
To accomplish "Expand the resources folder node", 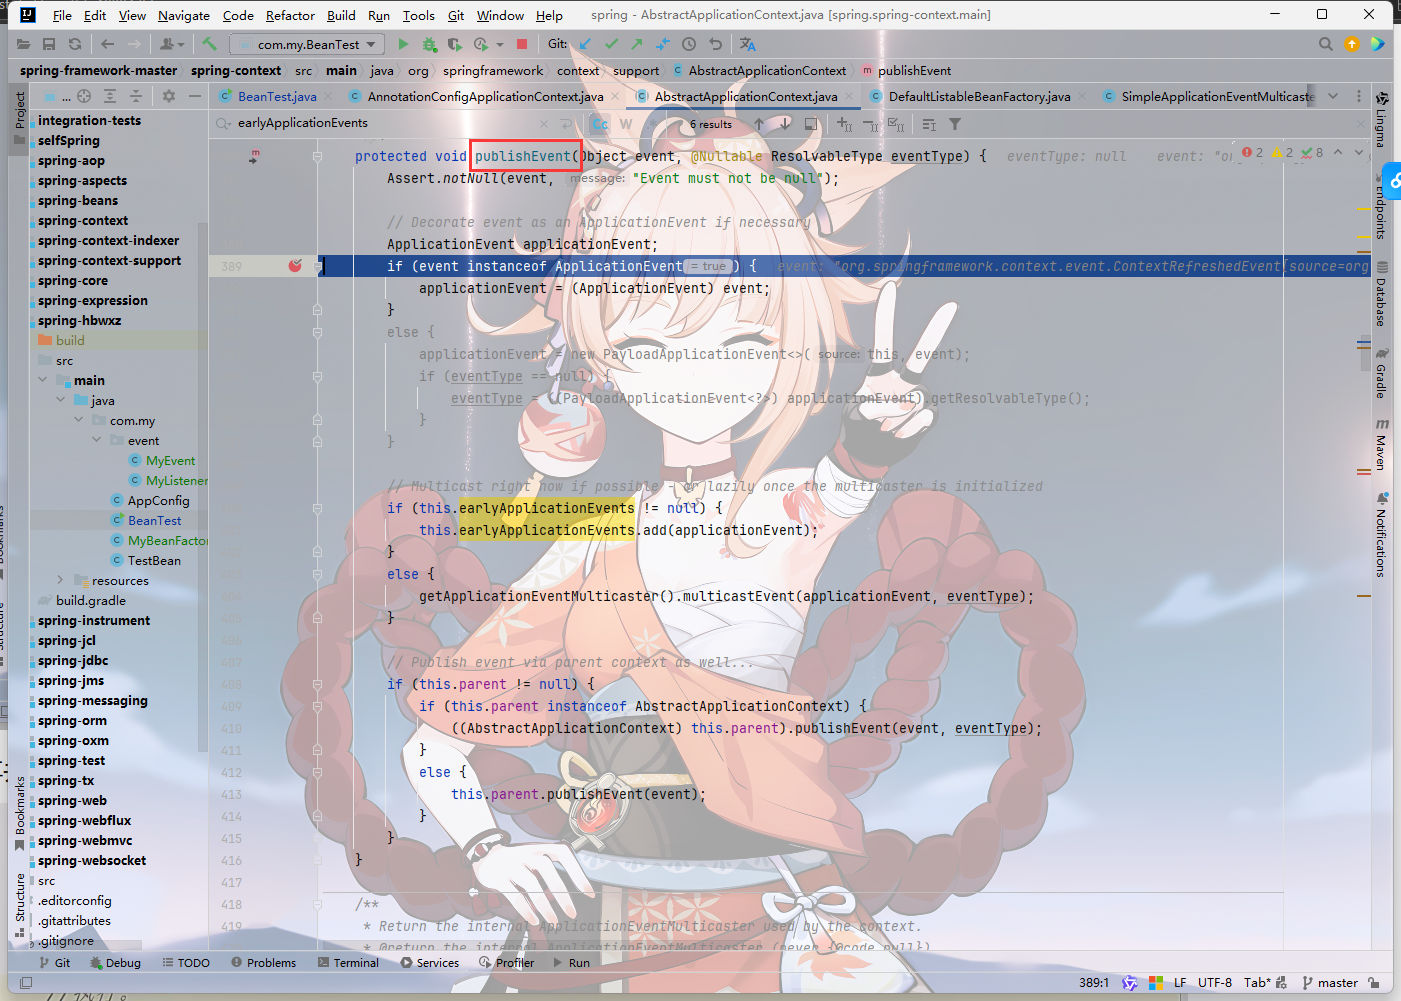I will pos(61,580).
